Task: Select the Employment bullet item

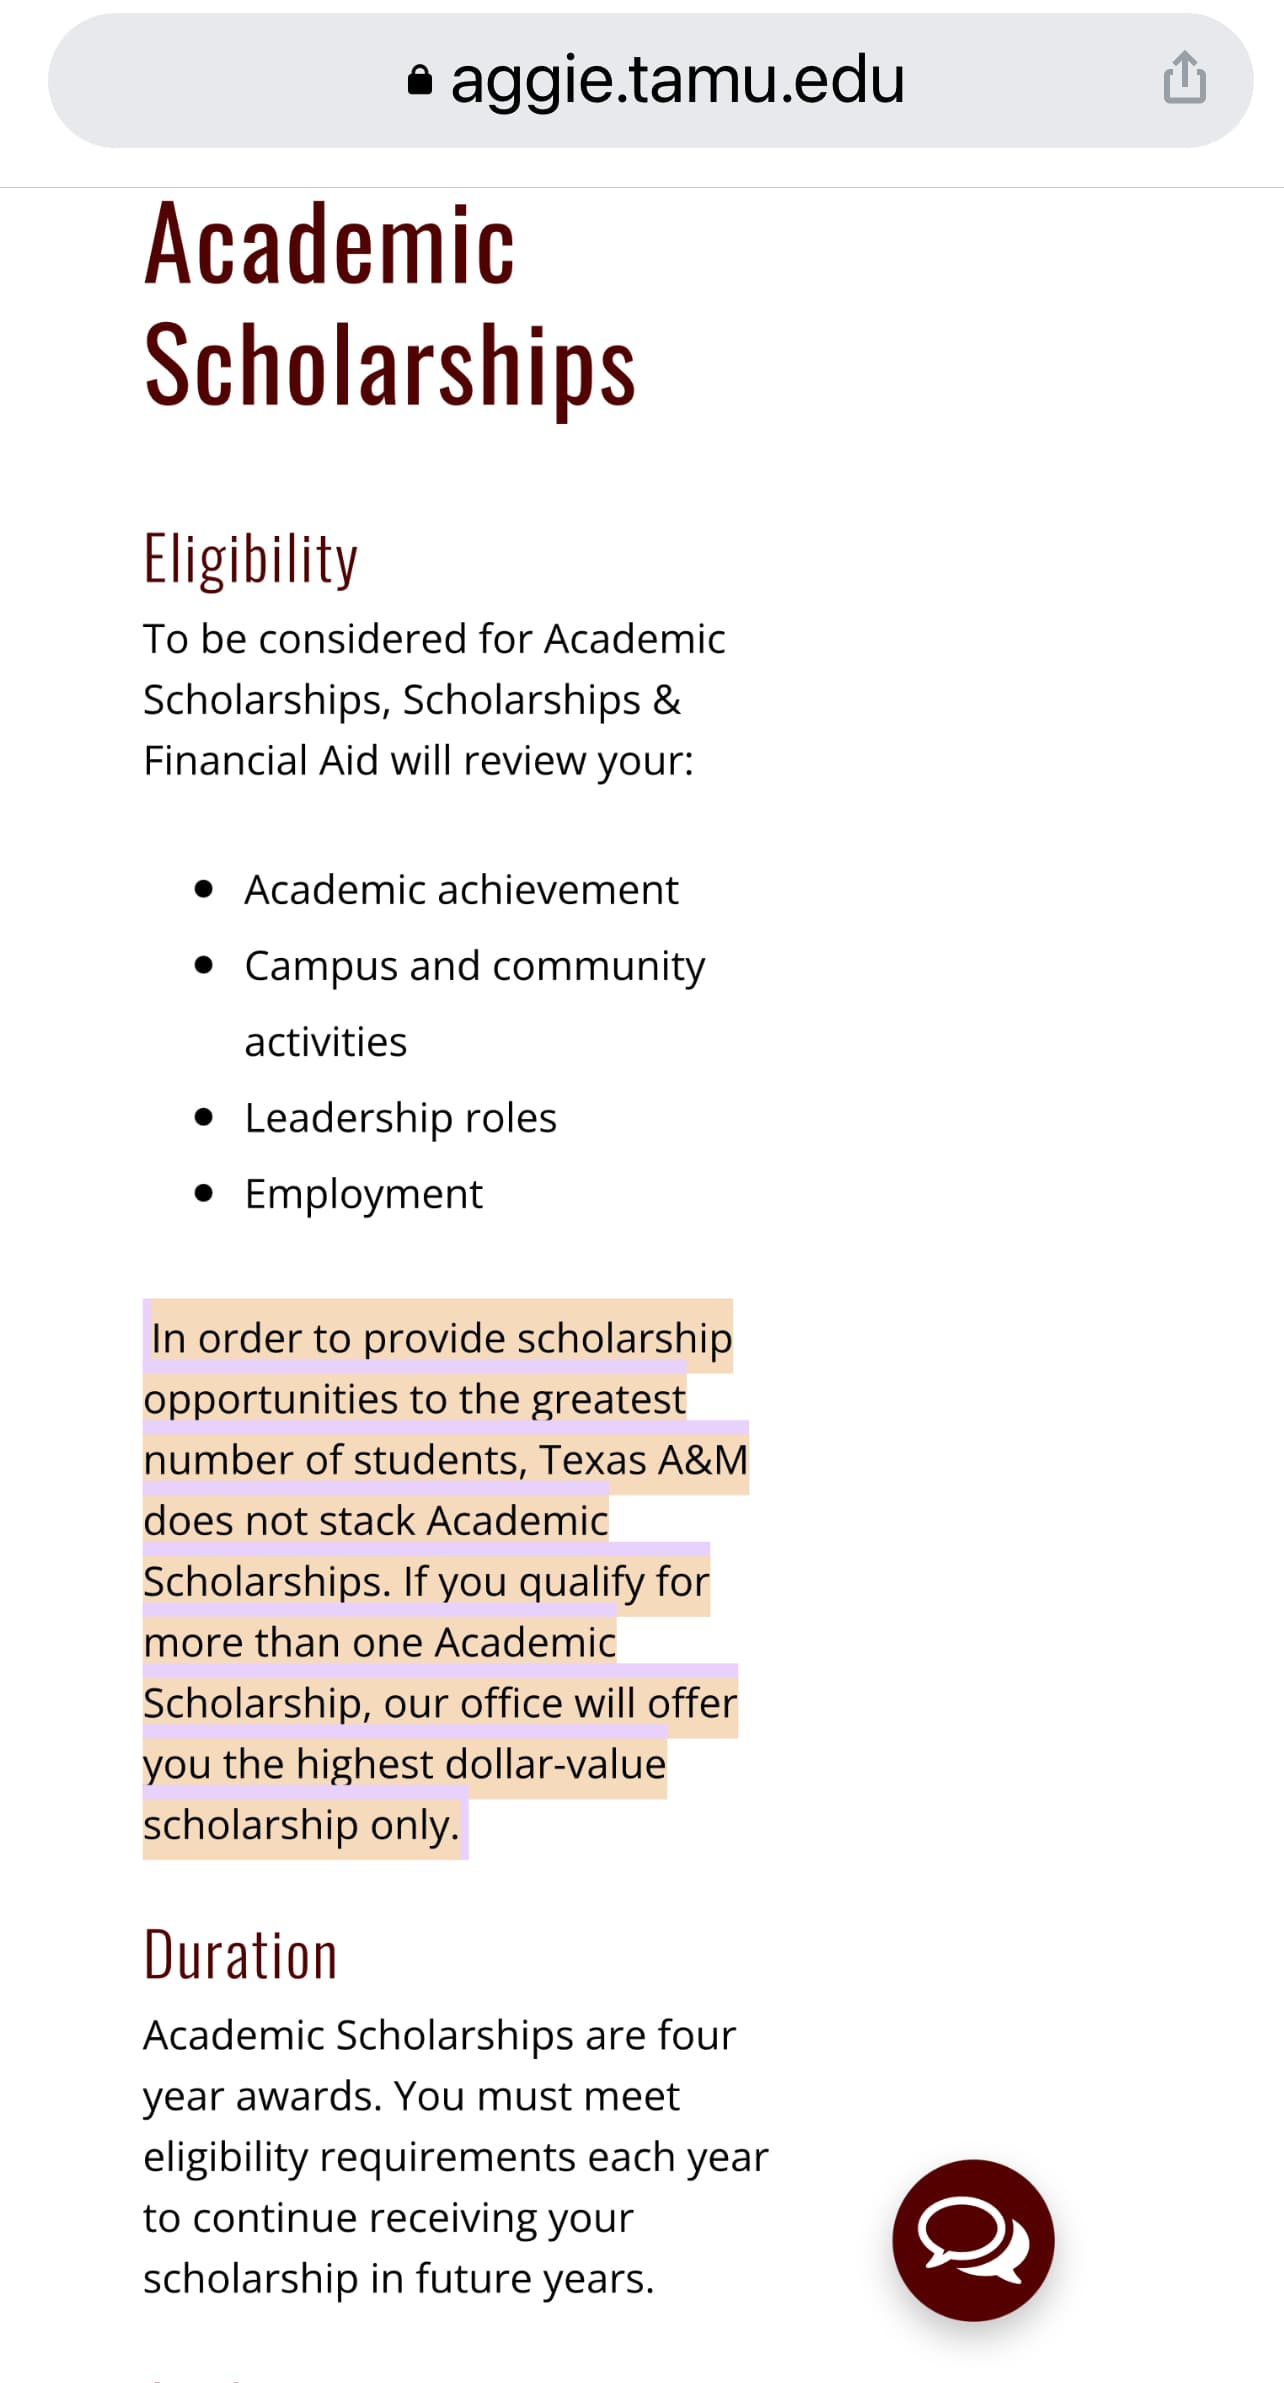Action: 363,1194
